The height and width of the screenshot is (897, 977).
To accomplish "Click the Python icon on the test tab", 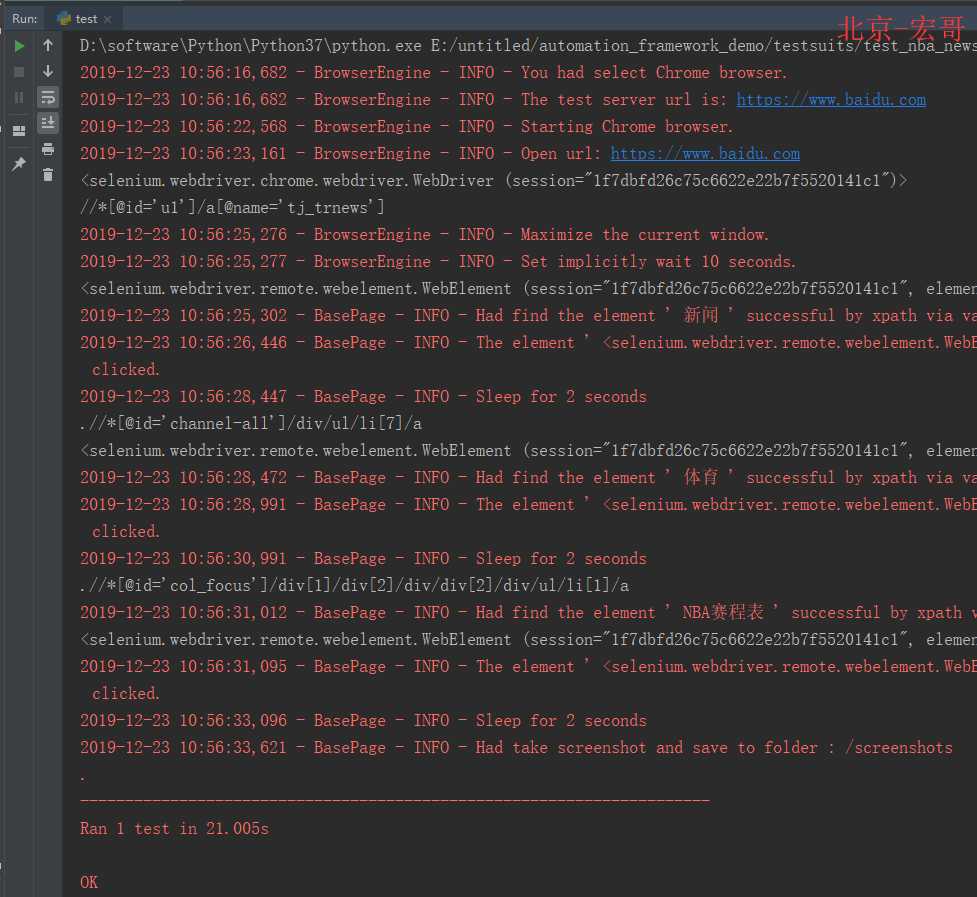I will click(x=64, y=19).
